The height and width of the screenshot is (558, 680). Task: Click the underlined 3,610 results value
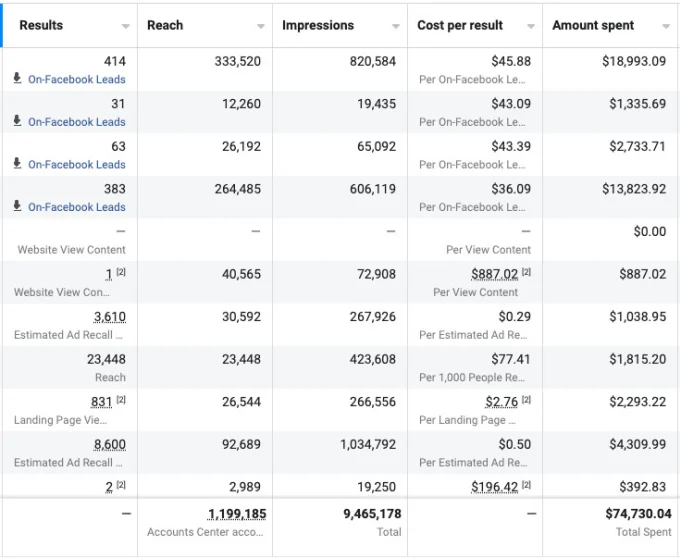(x=109, y=316)
